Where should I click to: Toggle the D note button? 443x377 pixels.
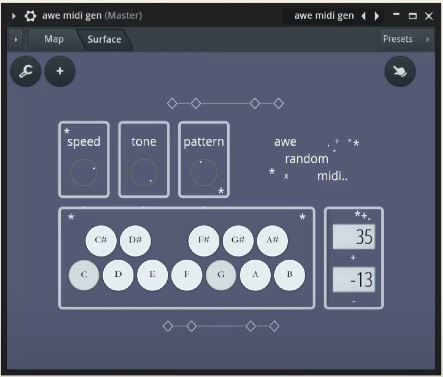pos(118,275)
